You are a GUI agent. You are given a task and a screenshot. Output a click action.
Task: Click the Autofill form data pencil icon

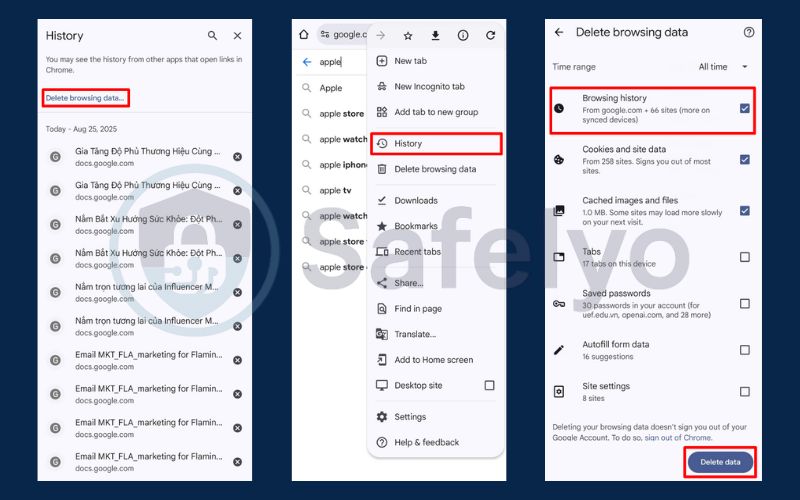point(559,350)
